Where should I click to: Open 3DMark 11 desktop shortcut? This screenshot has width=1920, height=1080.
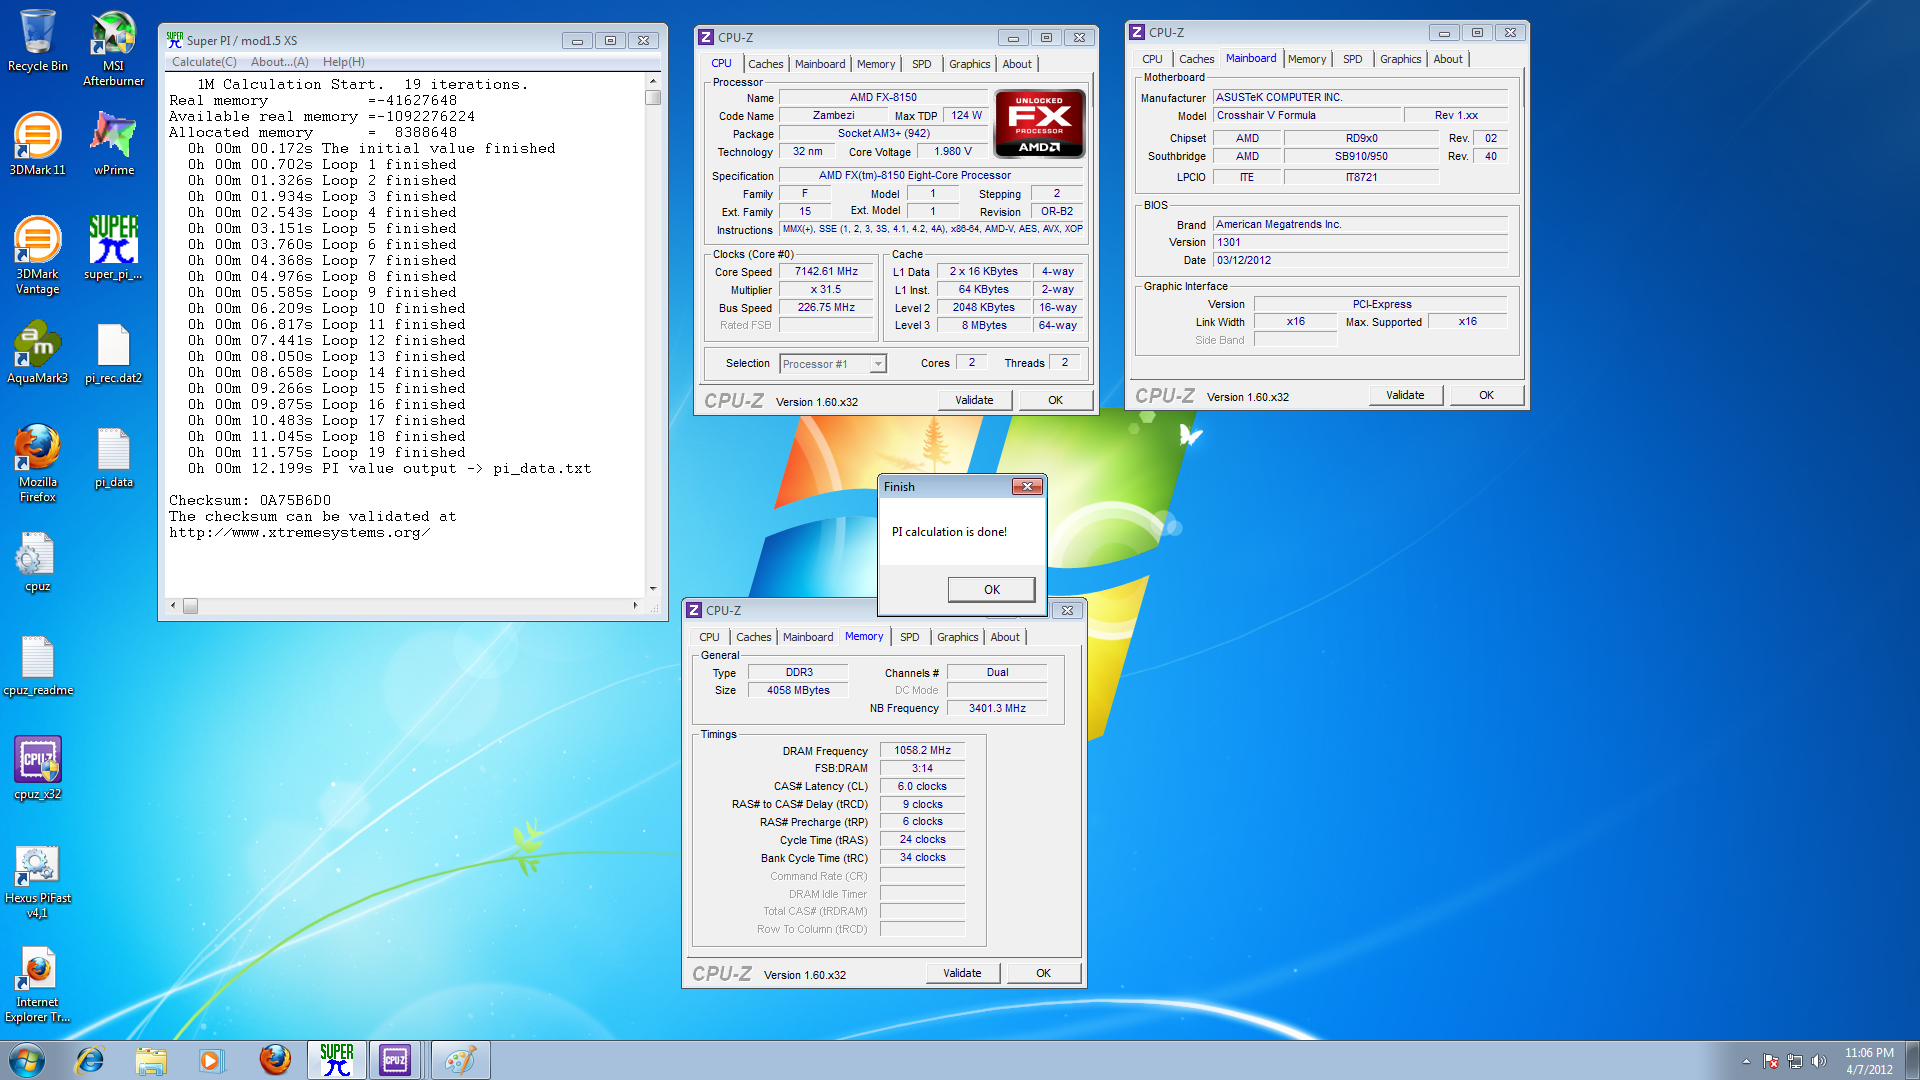(38, 143)
